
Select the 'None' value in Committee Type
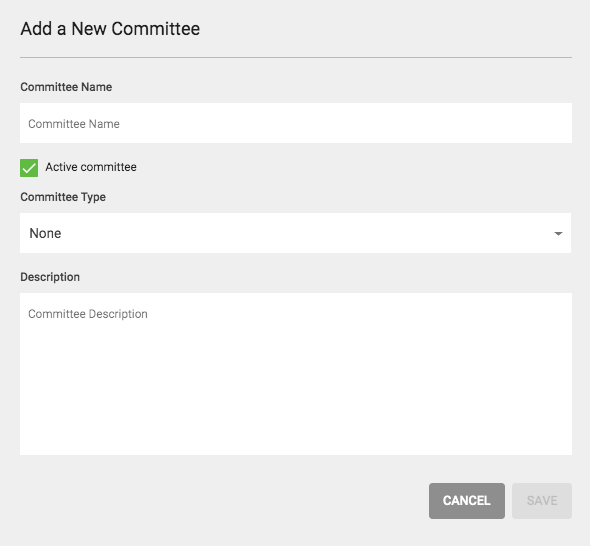[x=45, y=233]
